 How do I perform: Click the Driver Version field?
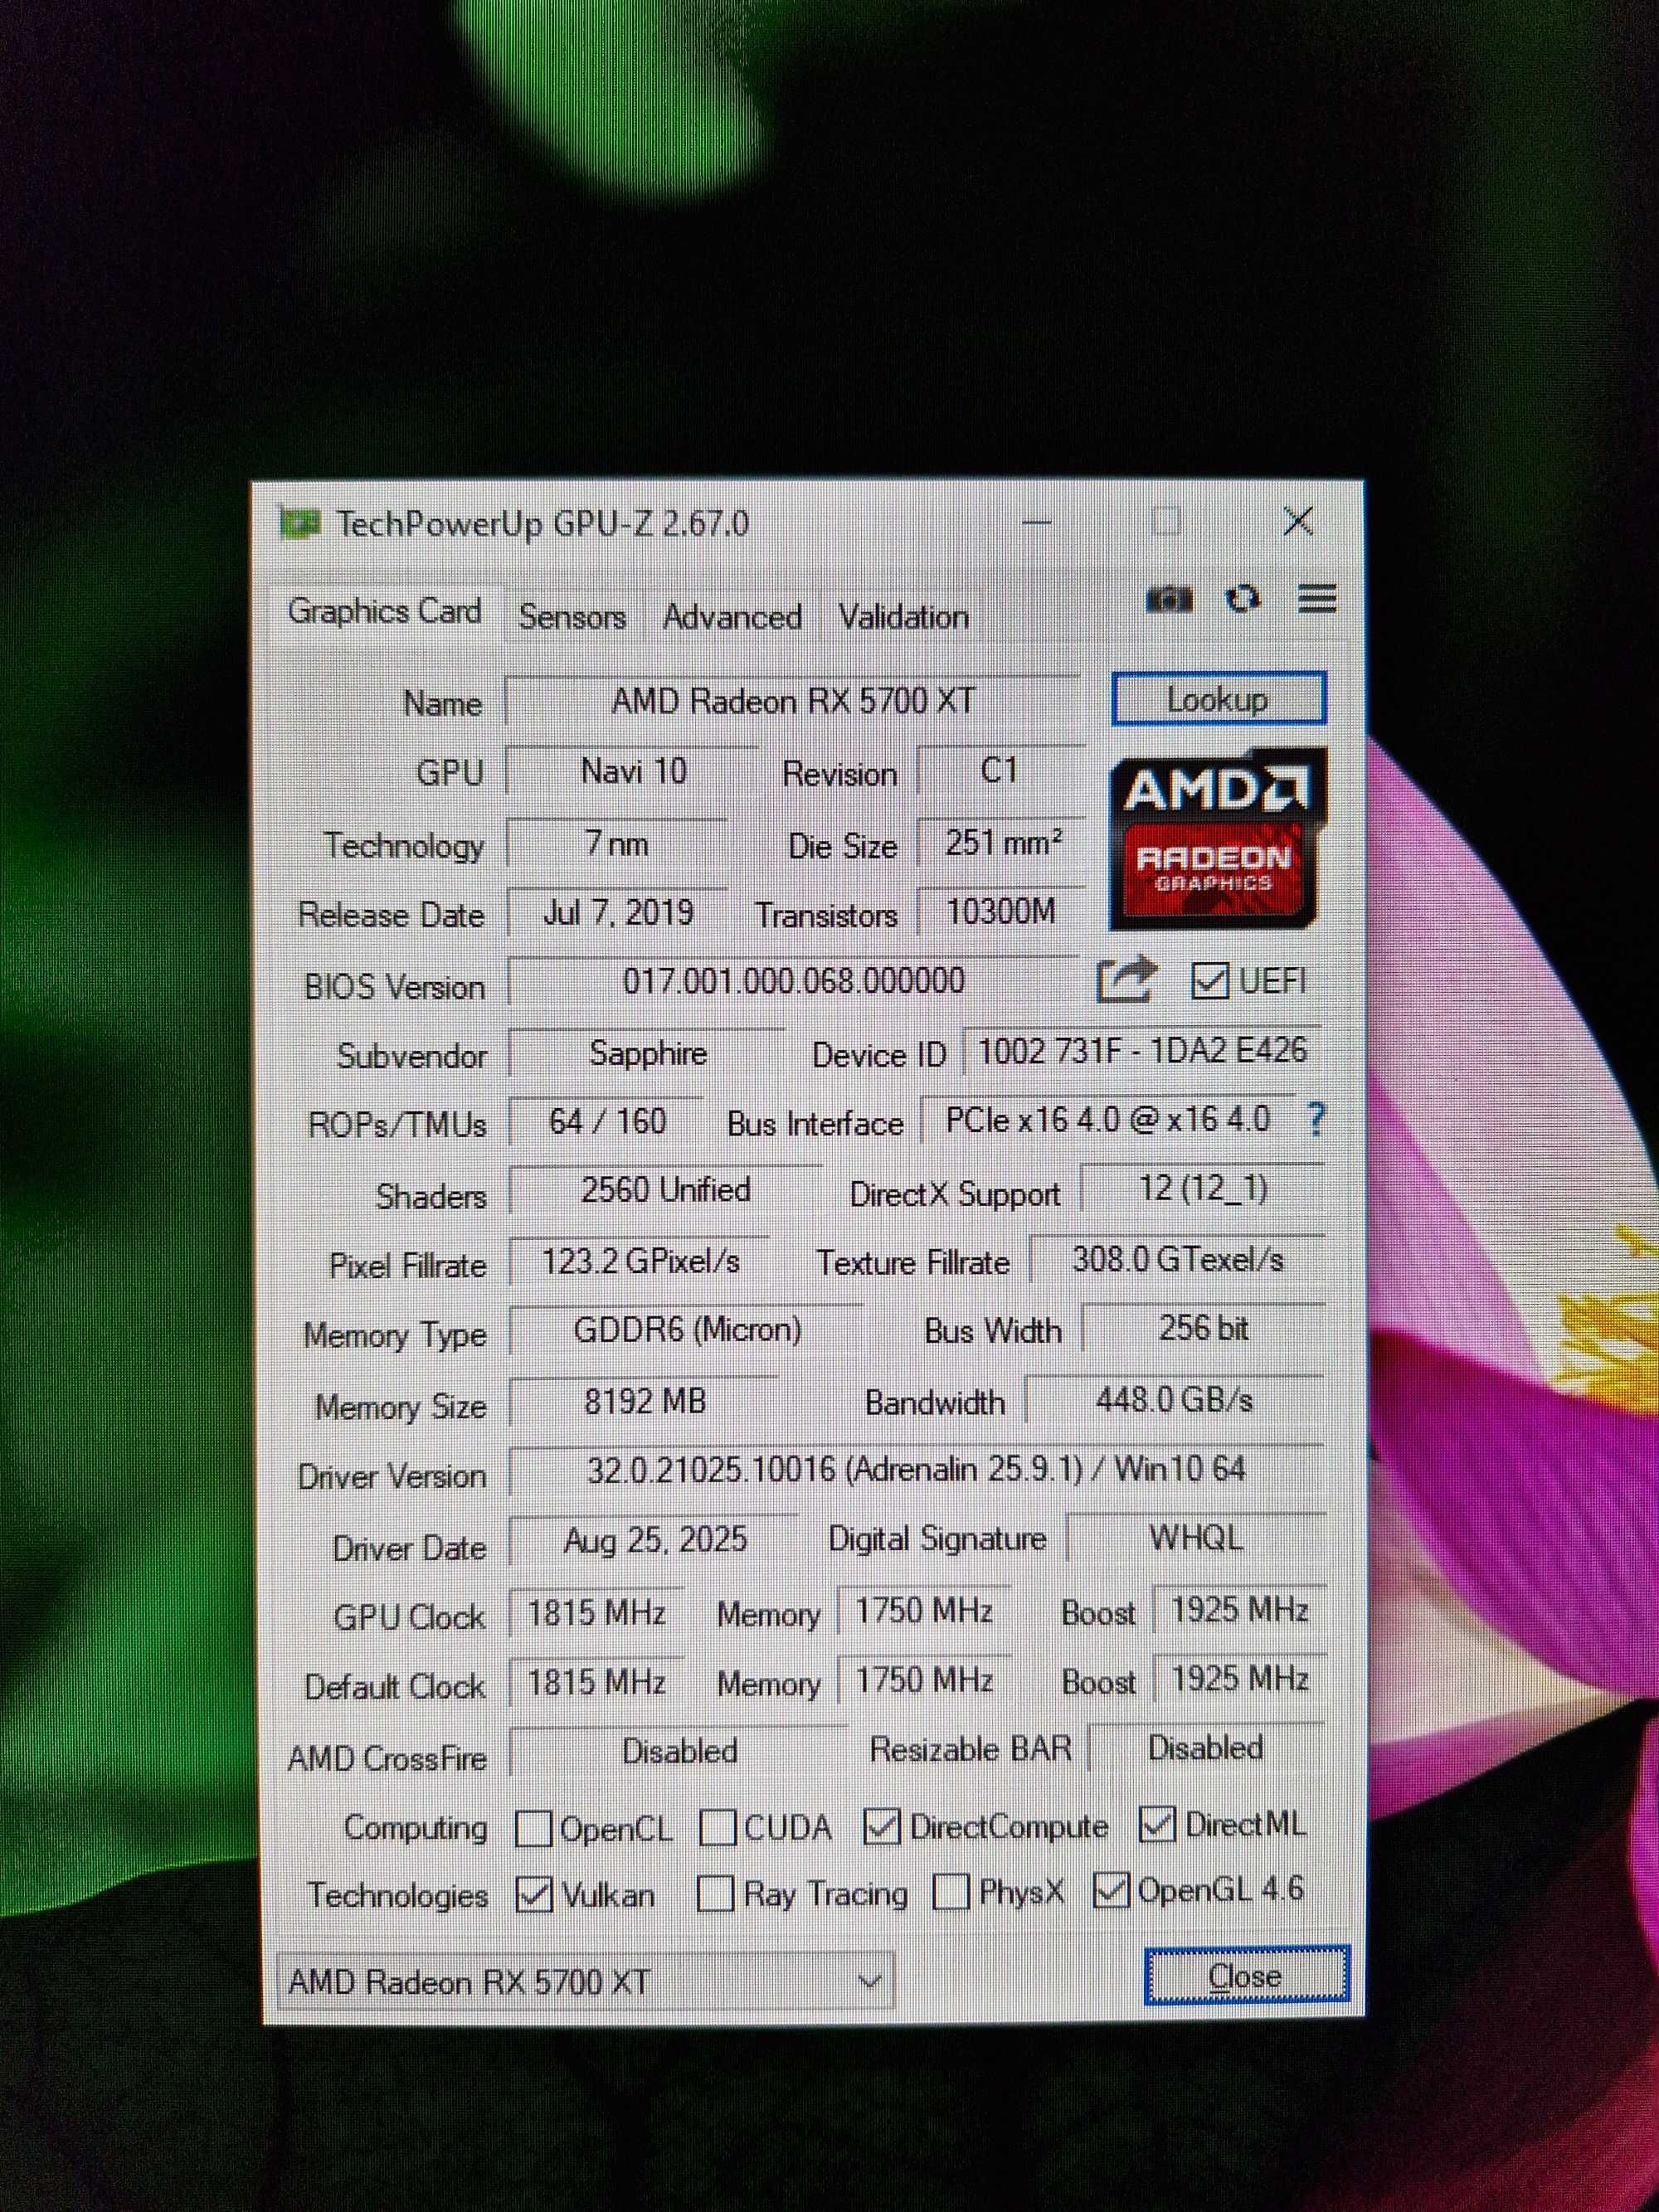pos(916,1470)
